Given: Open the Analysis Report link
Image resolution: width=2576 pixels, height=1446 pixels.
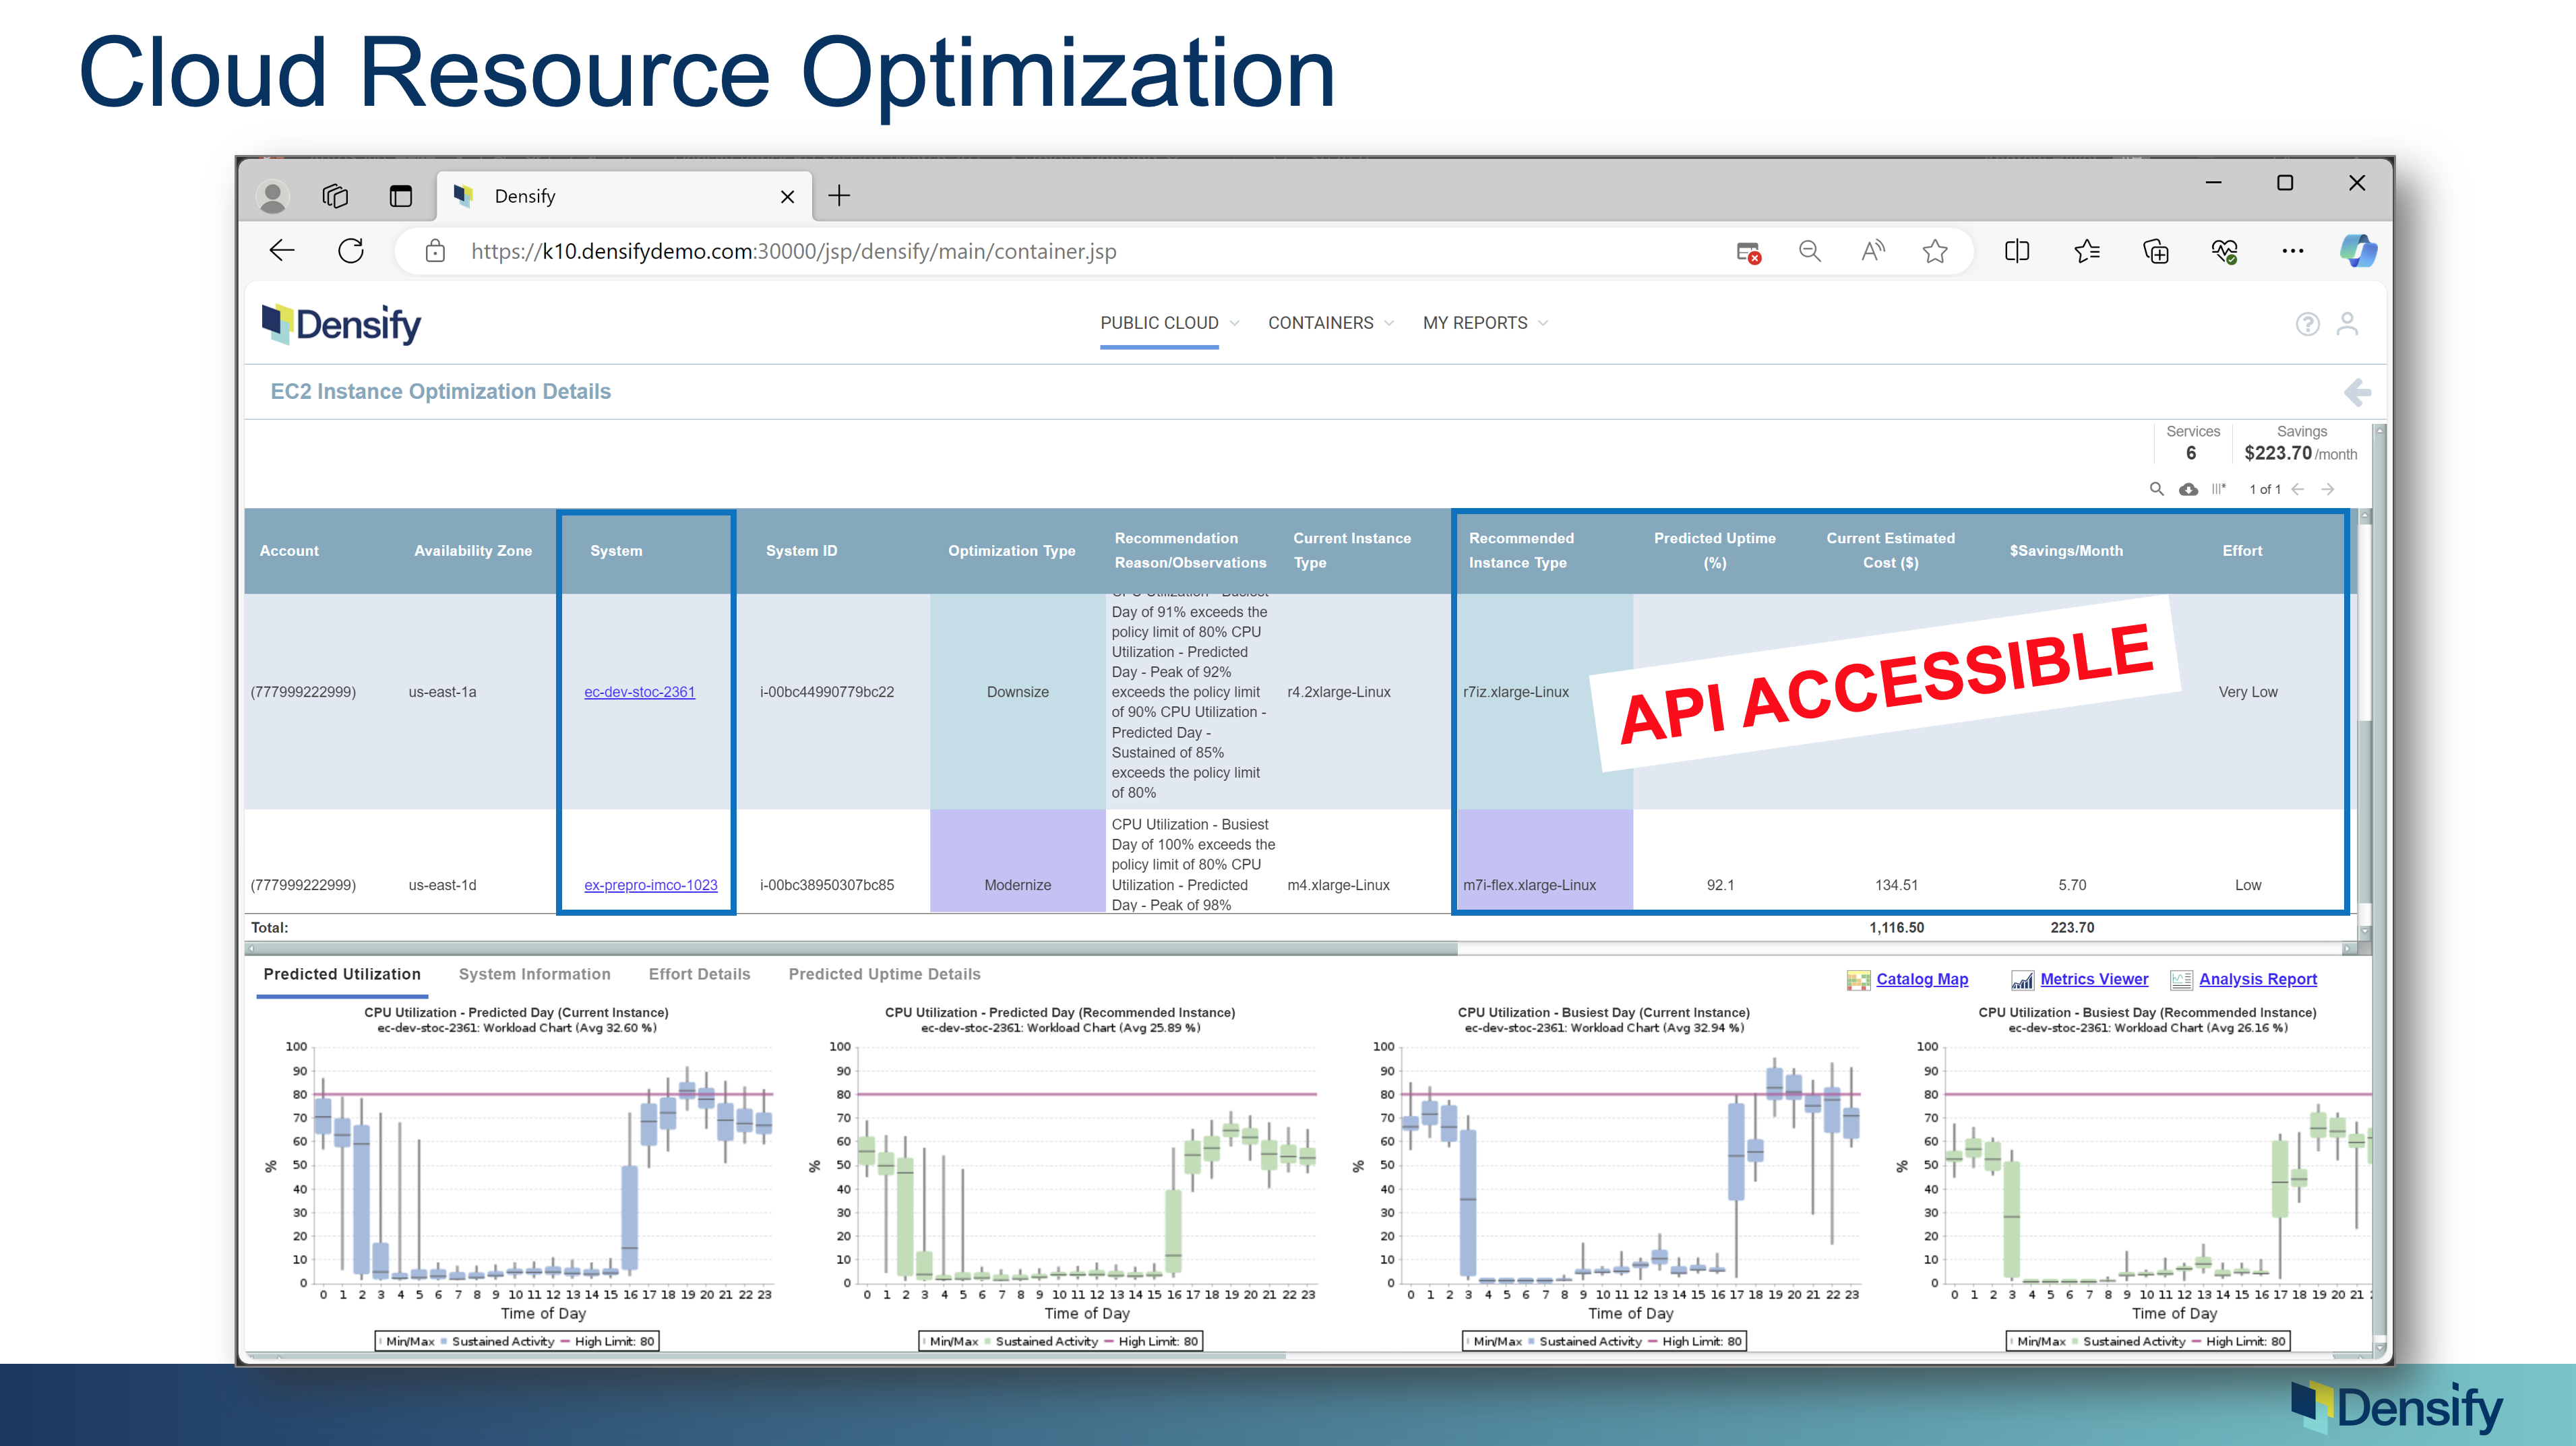Looking at the screenshot, I should click(x=2257, y=979).
